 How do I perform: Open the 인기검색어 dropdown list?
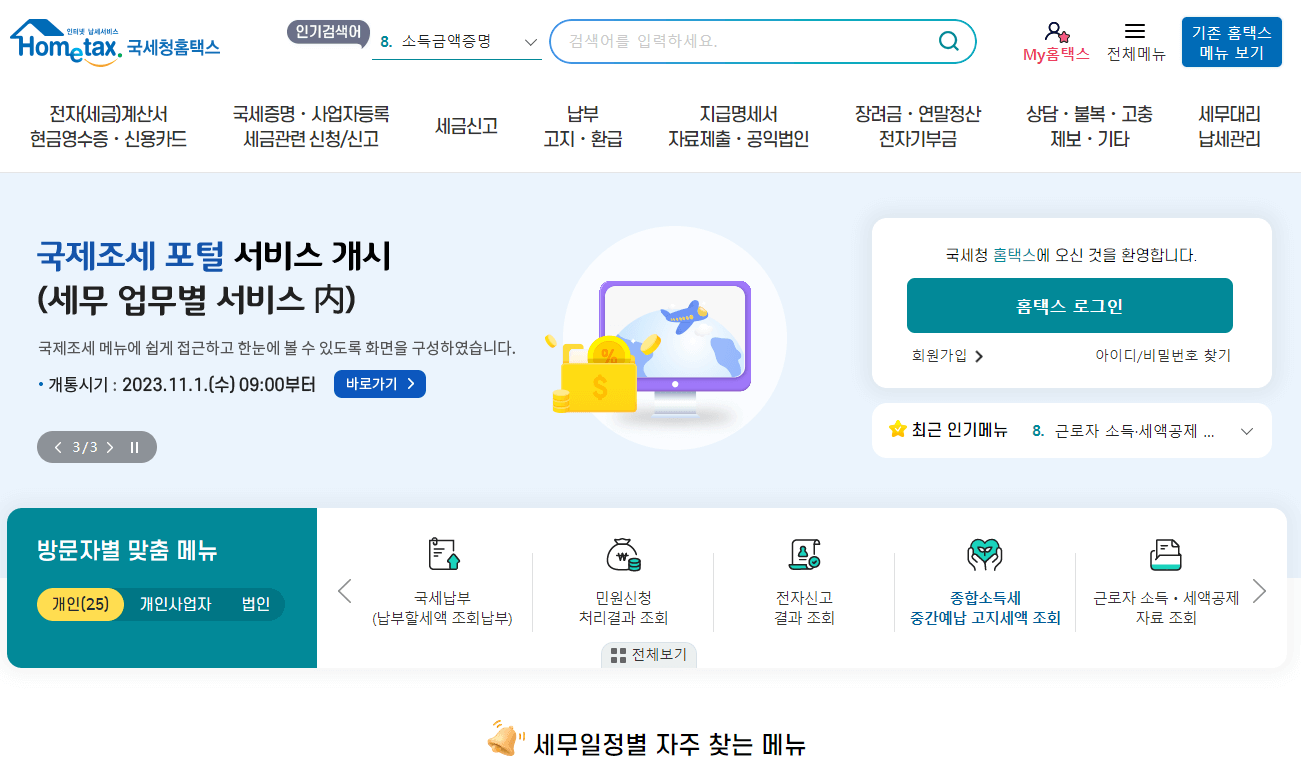(531, 41)
